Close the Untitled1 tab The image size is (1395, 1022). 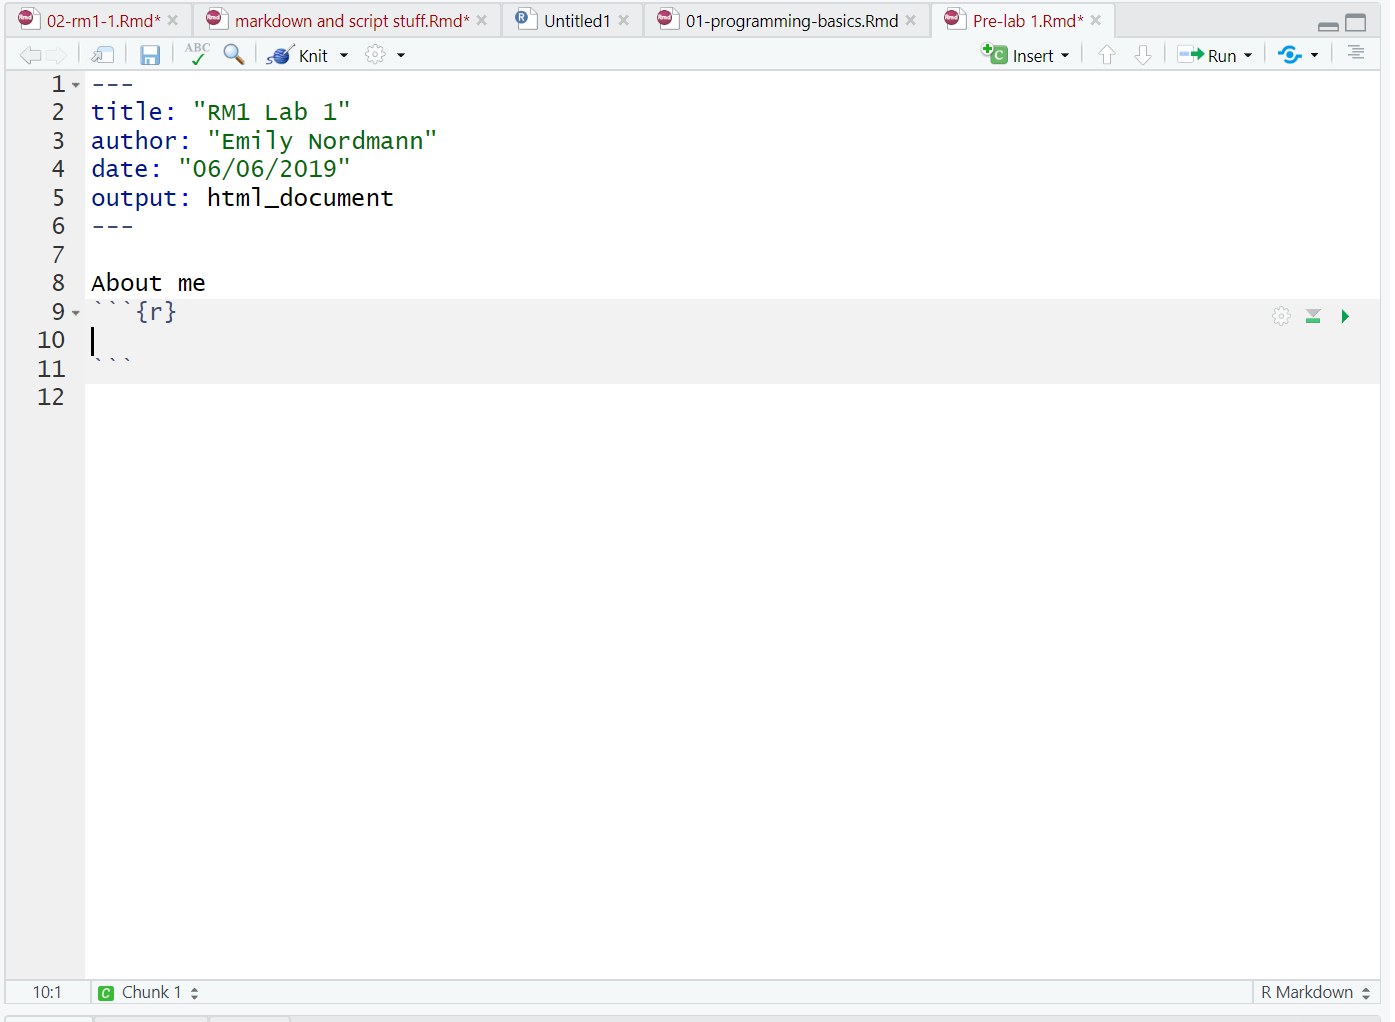[624, 20]
